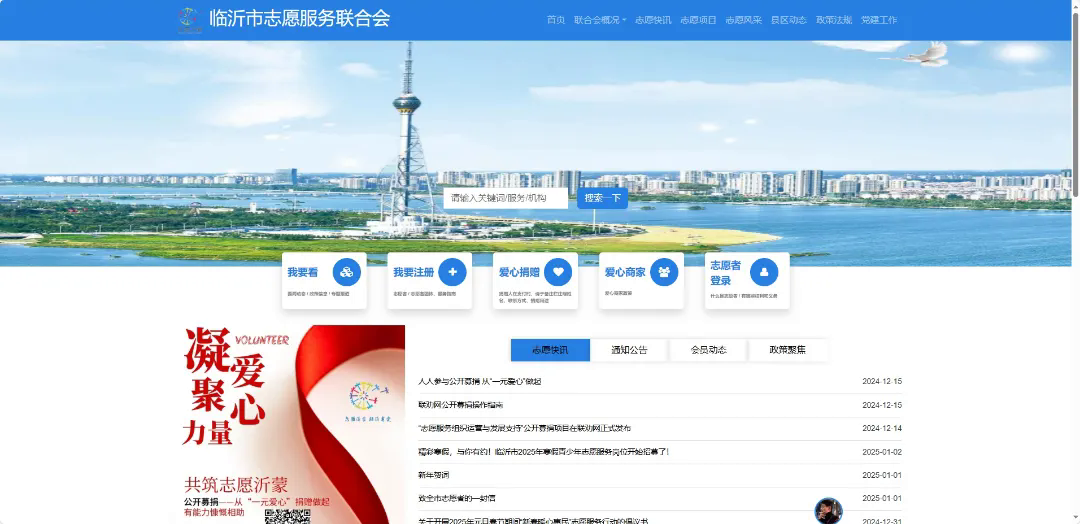Open article 联劝网公开募捐操作指南
1080x524 pixels.
[x=461, y=405]
